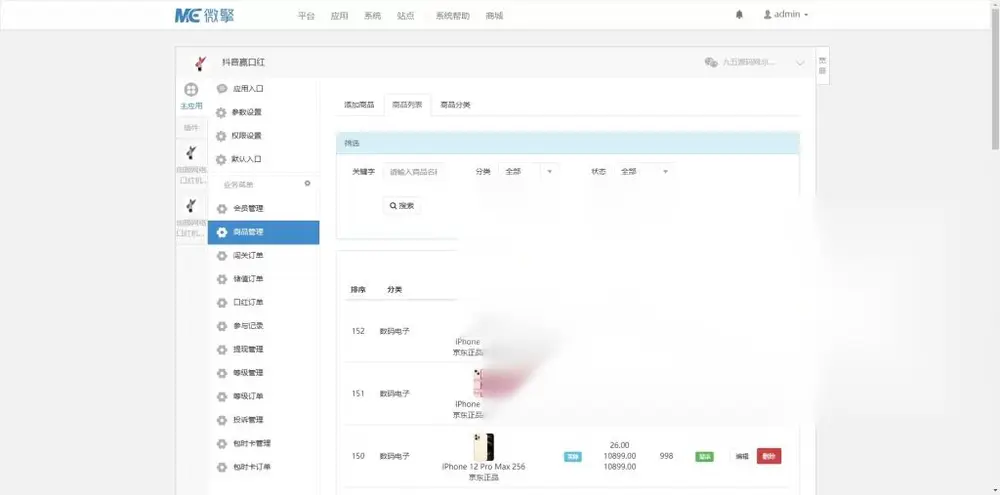Open the 站点 top menu
Image resolution: width=1000 pixels, height=495 pixels.
click(406, 16)
